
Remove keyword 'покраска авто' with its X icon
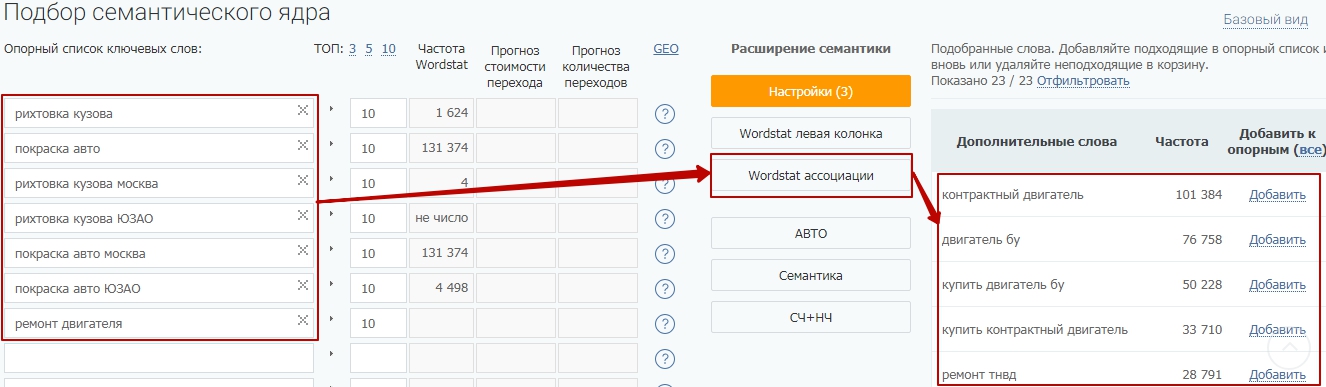tap(302, 145)
